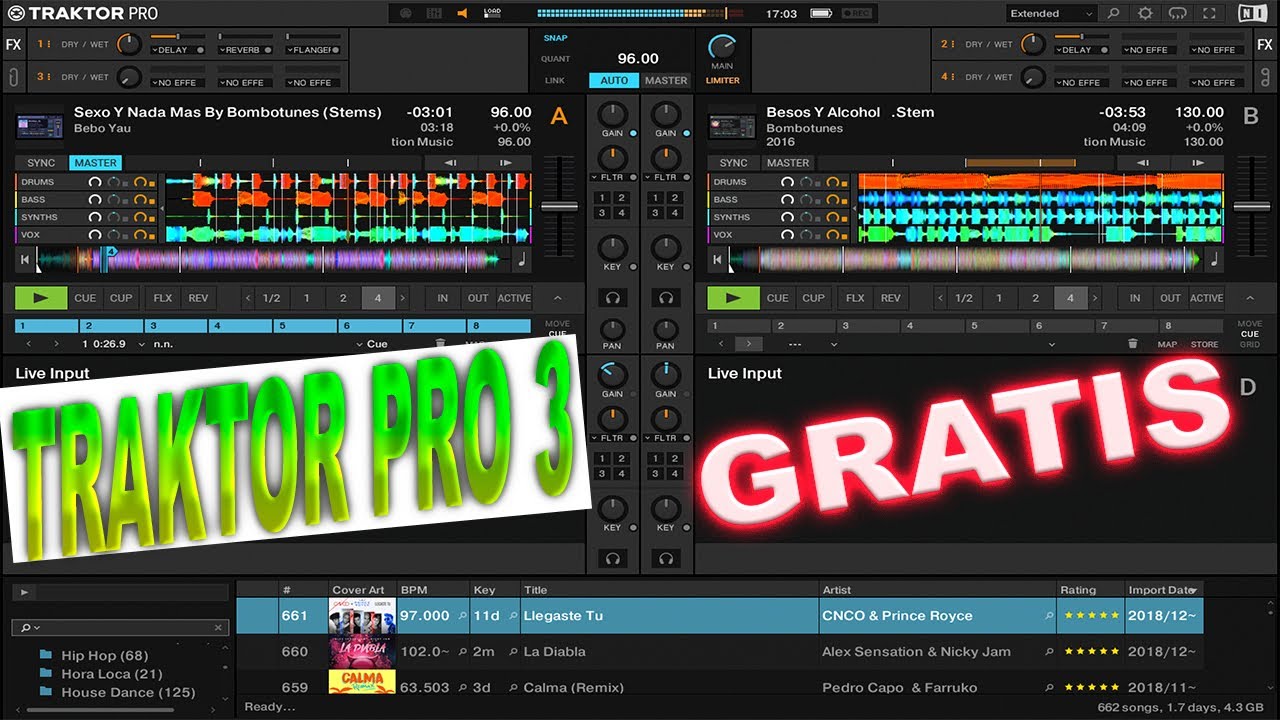This screenshot has width=1280, height=720.
Task: Toggle the audio REC button
Action: tap(858, 14)
